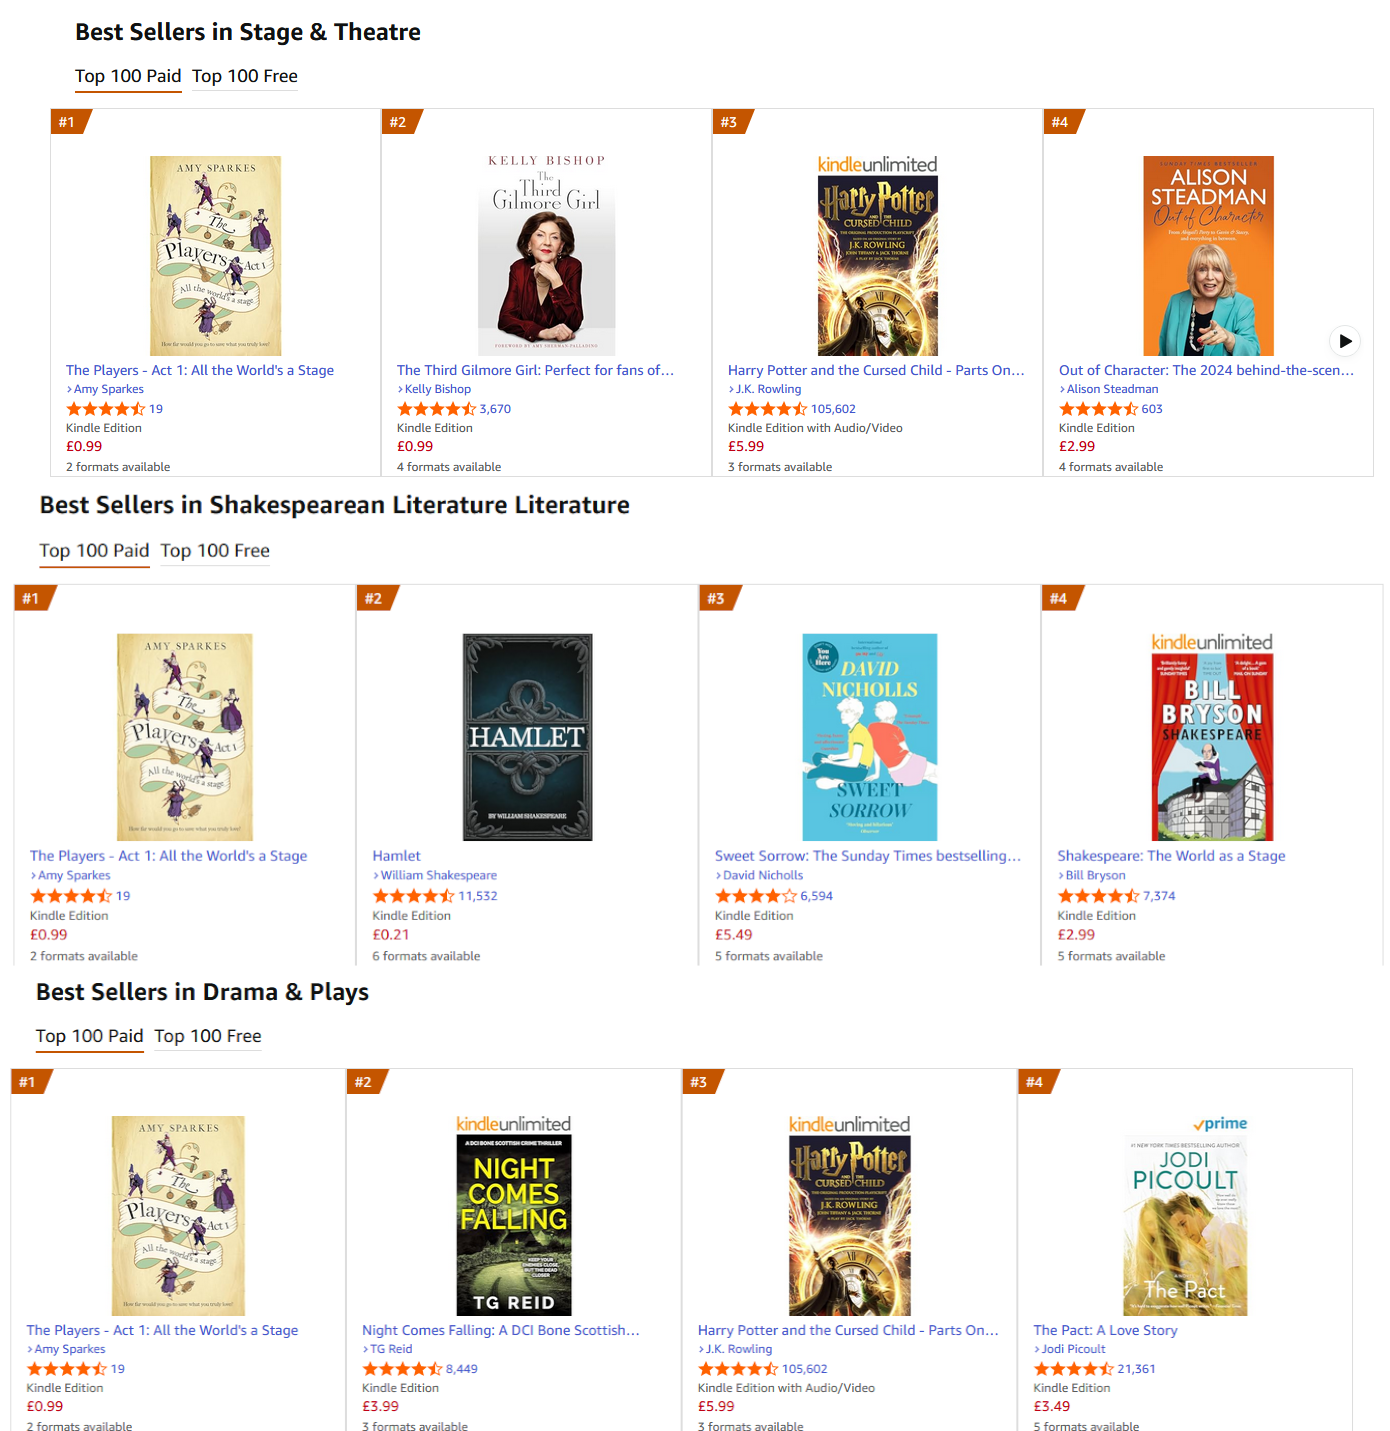Open author link Kelly Bishop
The image size is (1390, 1431).
pos(438,389)
